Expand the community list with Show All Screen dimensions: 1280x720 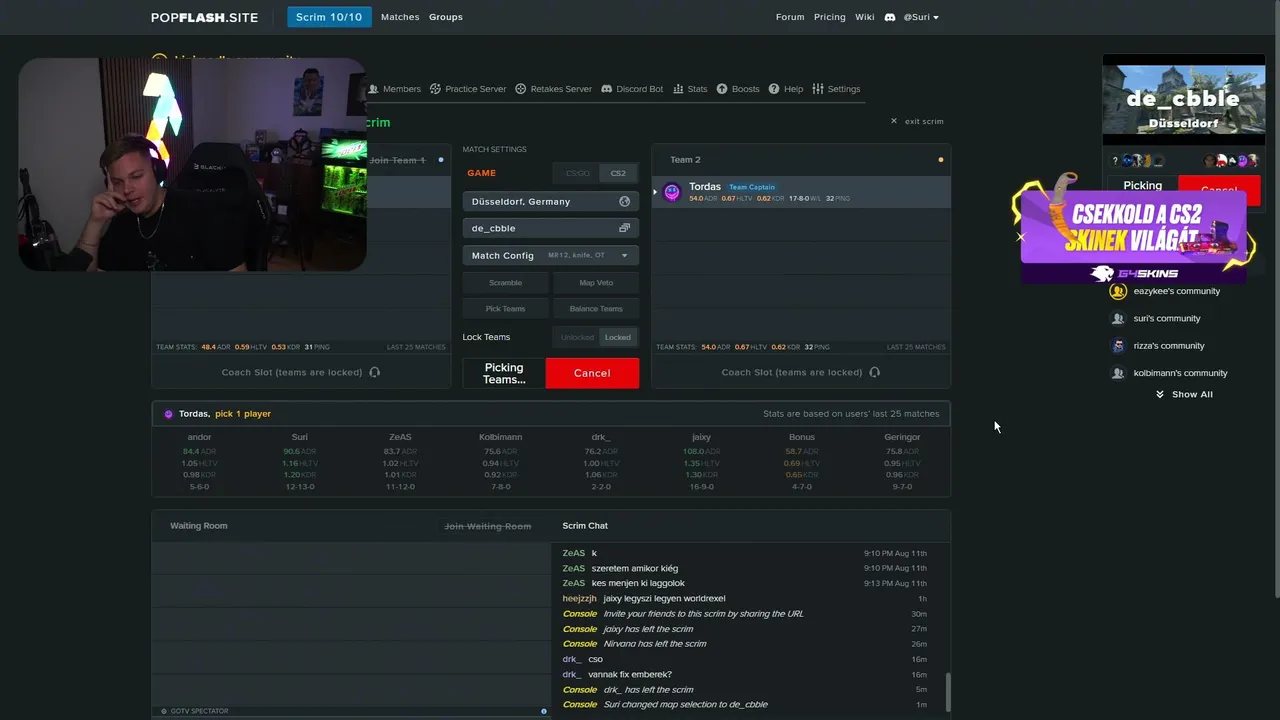pos(1184,394)
